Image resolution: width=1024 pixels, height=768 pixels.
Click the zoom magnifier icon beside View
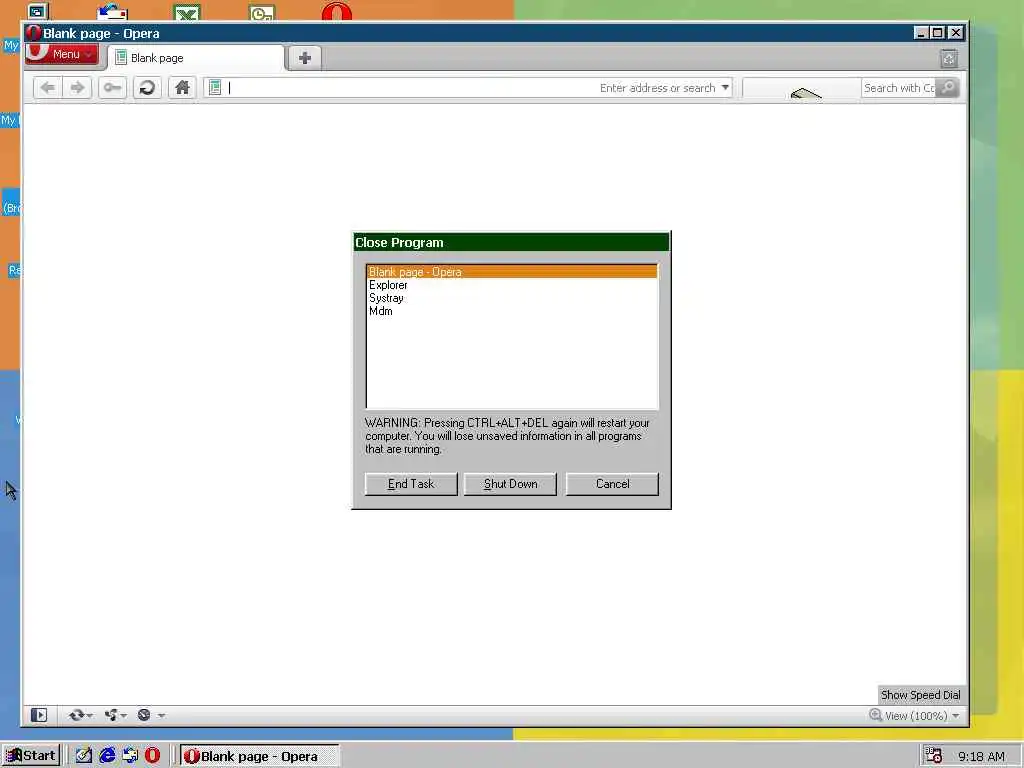pyautogui.click(x=876, y=715)
